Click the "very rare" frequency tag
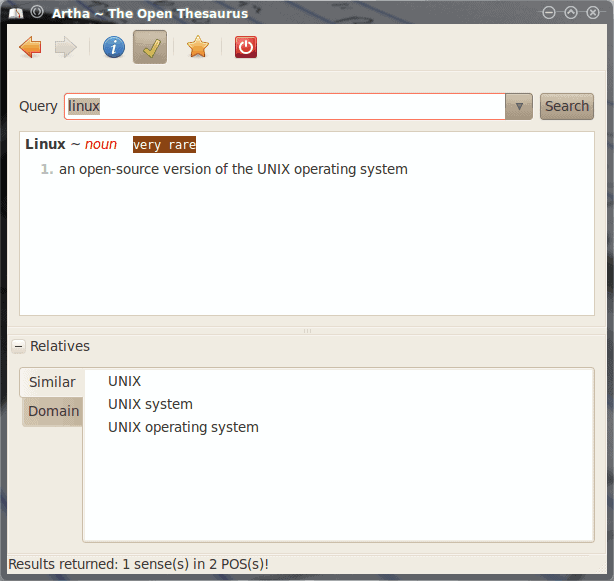 [164, 145]
